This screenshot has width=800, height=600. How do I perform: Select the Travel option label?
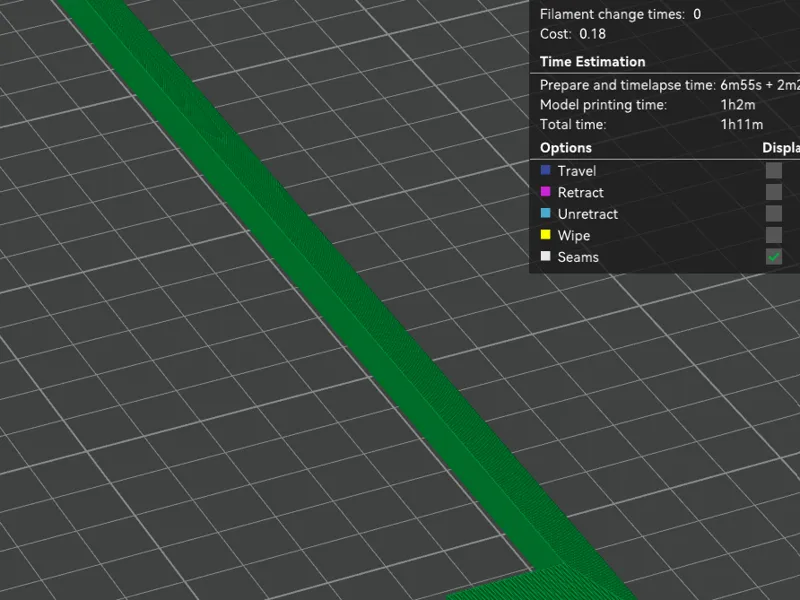click(577, 171)
